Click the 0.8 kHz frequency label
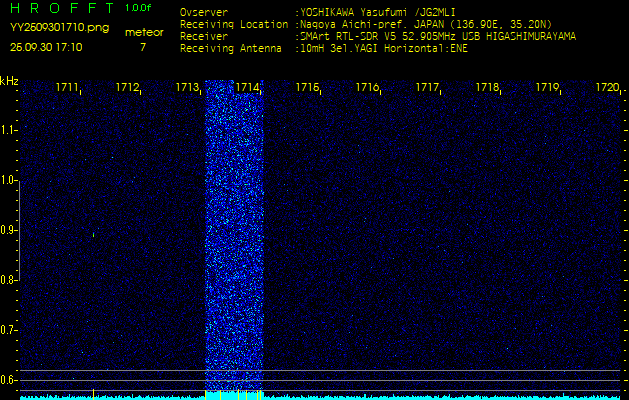Screen dimensions: 629x400 click(x=7, y=280)
